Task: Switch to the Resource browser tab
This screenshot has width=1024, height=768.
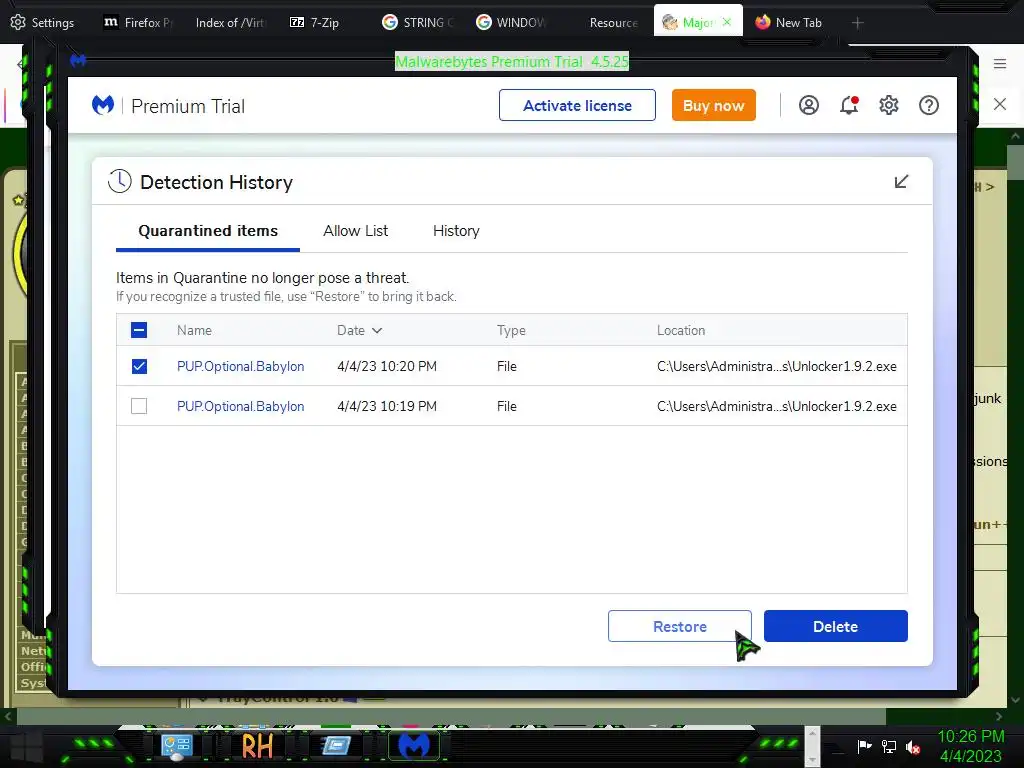Action: 613,22
